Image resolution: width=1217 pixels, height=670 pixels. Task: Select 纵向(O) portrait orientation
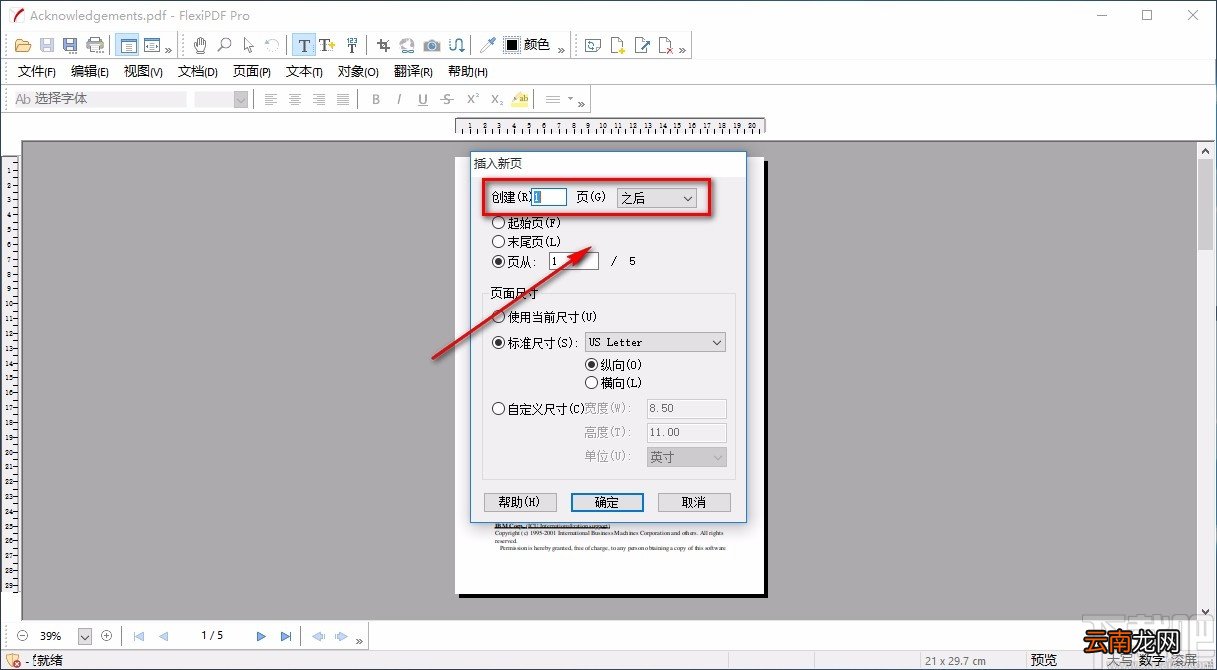(x=613, y=365)
